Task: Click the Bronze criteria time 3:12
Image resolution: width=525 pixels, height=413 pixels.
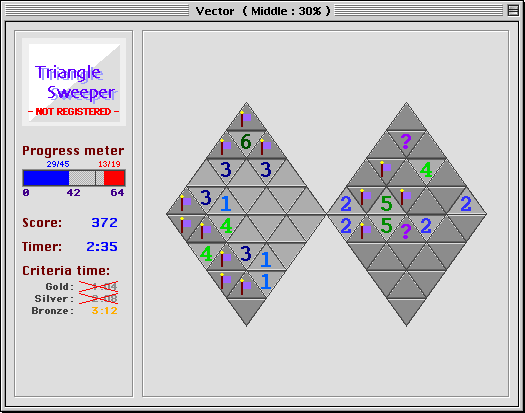Action: pyautogui.click(x=104, y=311)
